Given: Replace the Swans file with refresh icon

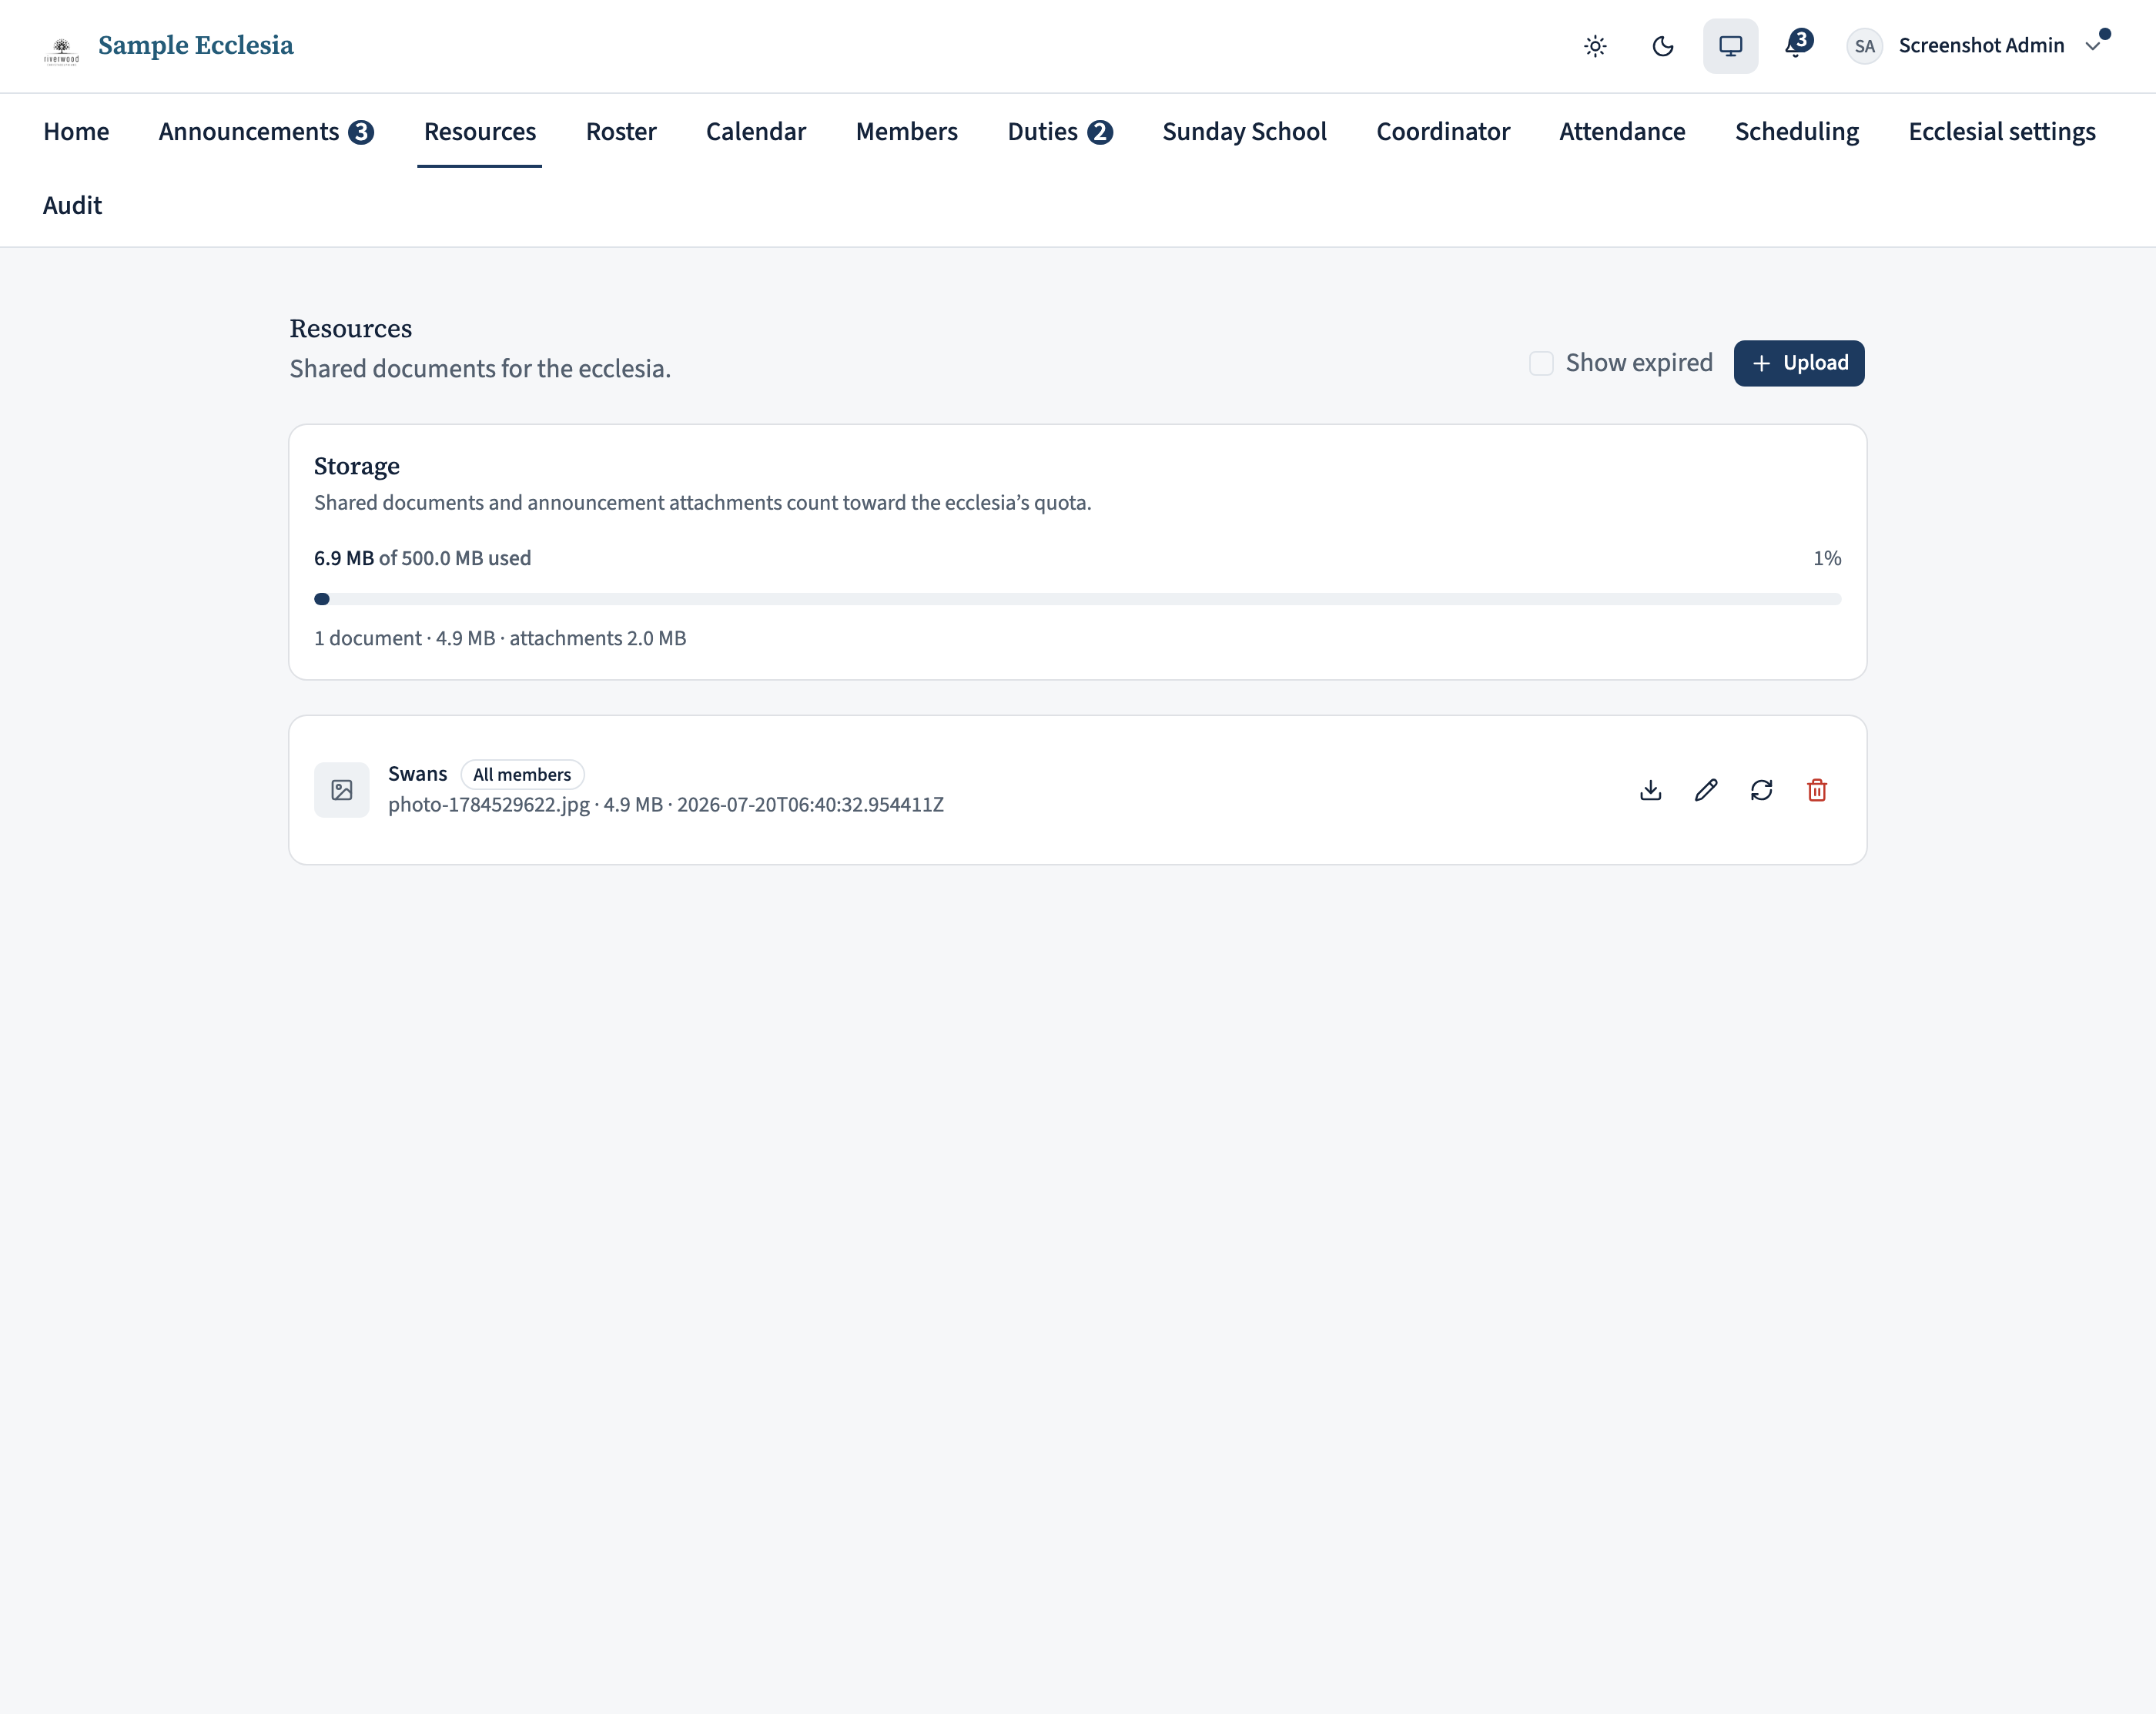Looking at the screenshot, I should tap(1762, 790).
